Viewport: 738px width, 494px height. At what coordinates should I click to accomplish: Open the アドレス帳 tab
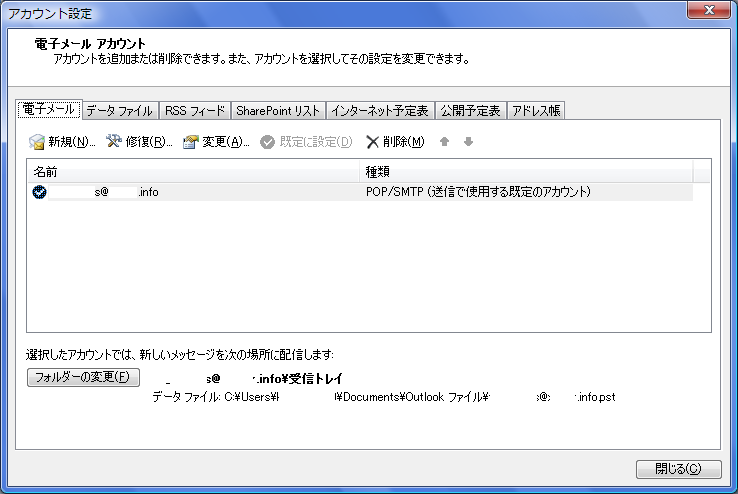(537, 110)
